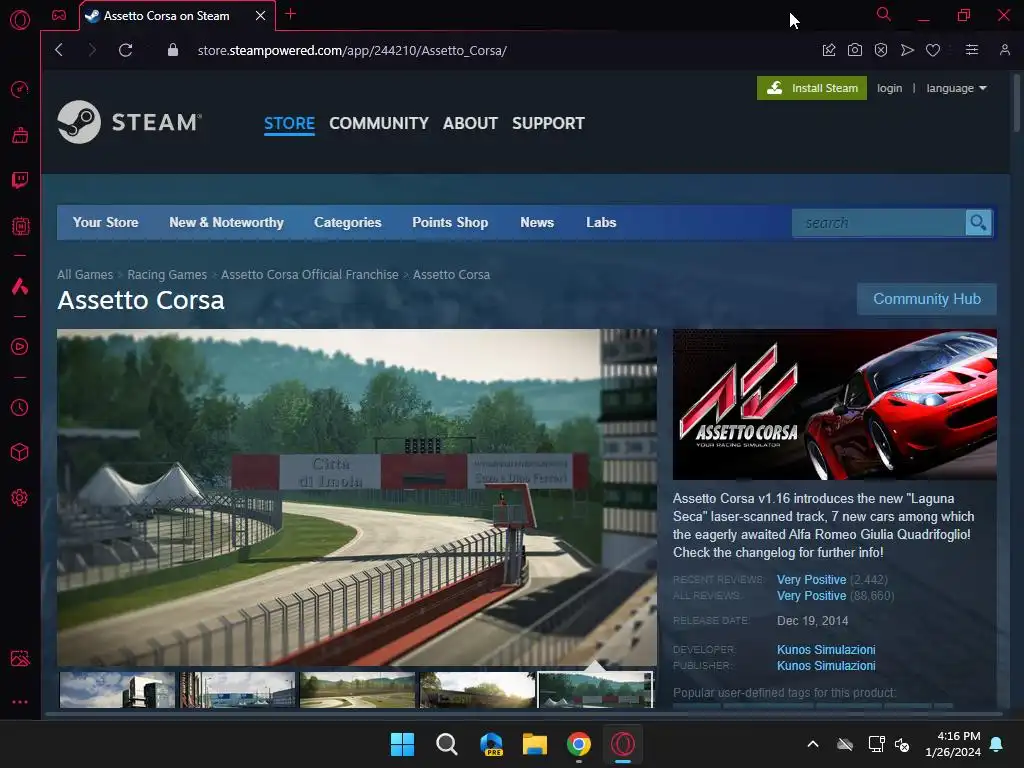The height and width of the screenshot is (768, 1024).
Task: Open Kunos Simulazioni developer link
Action: point(826,649)
